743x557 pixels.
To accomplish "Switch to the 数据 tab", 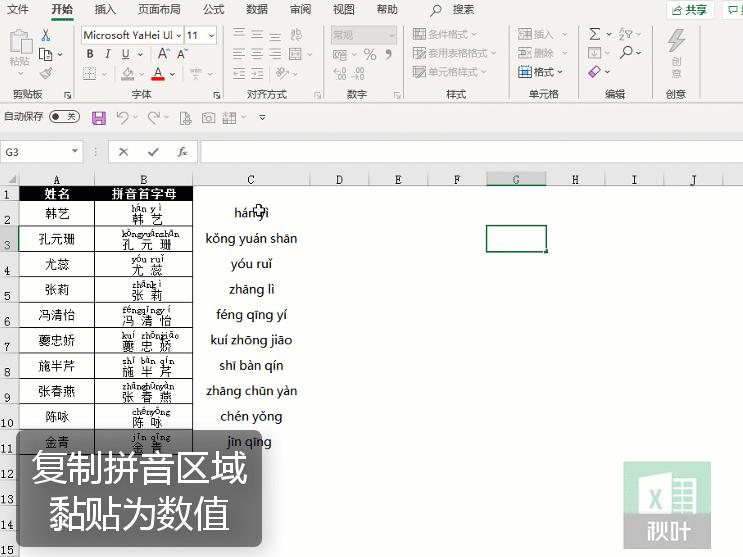I will click(257, 9).
